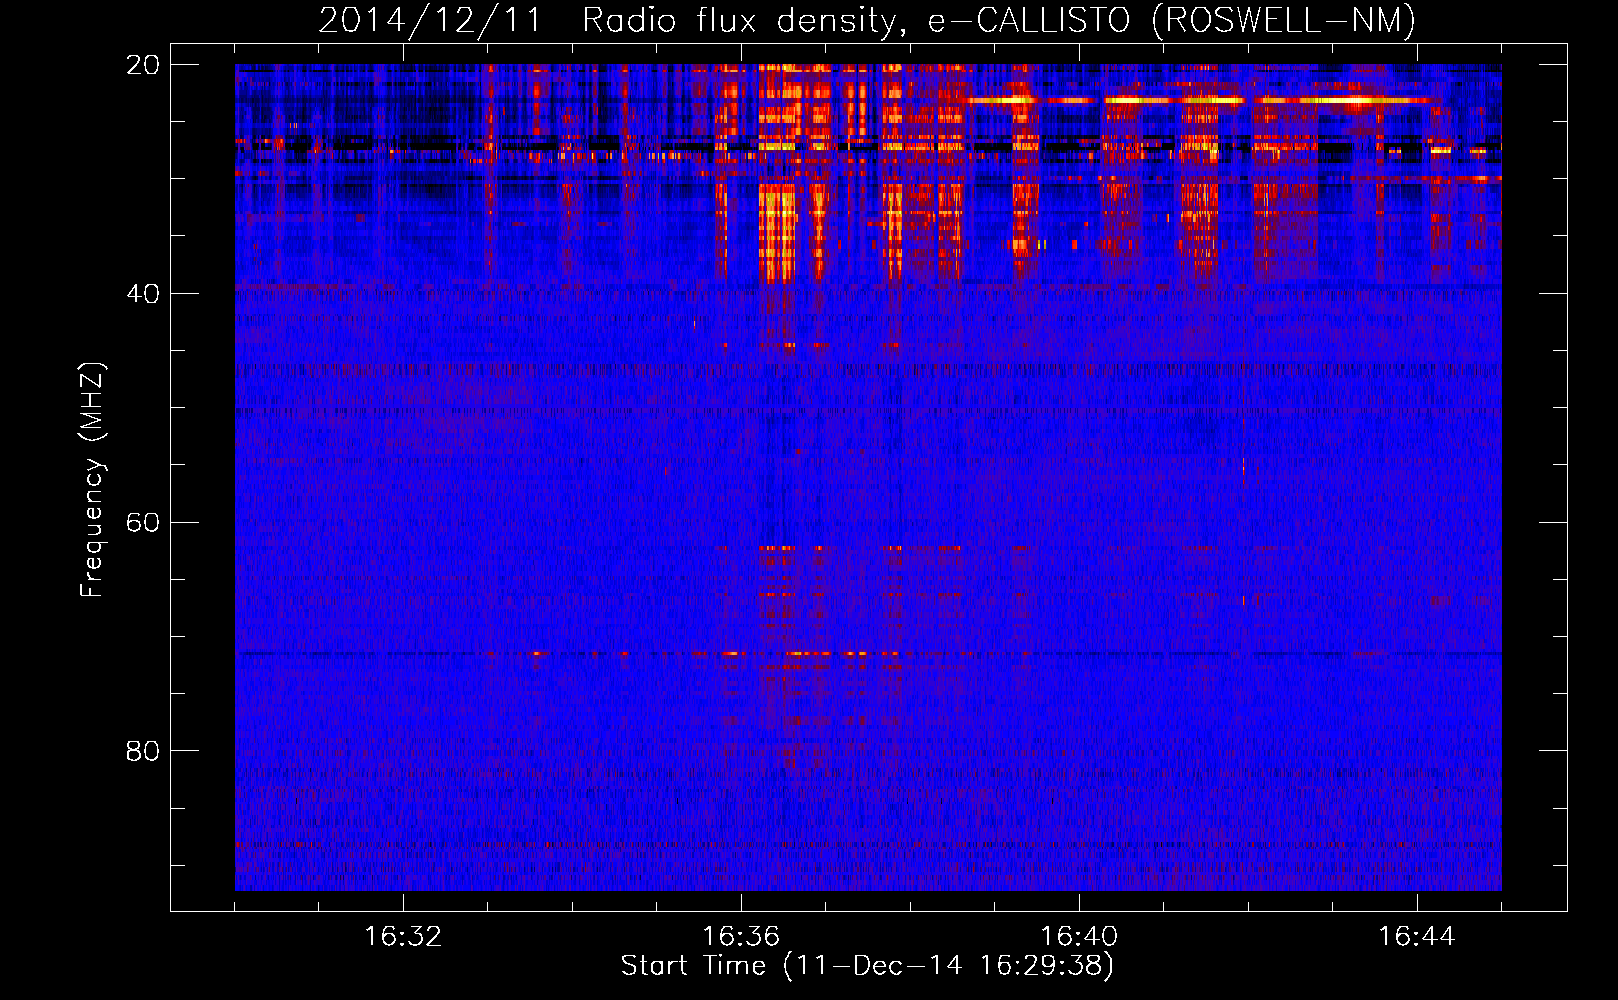The width and height of the screenshot is (1618, 1000).
Task: Click the 16:32 time tick label
Action: tap(403, 937)
